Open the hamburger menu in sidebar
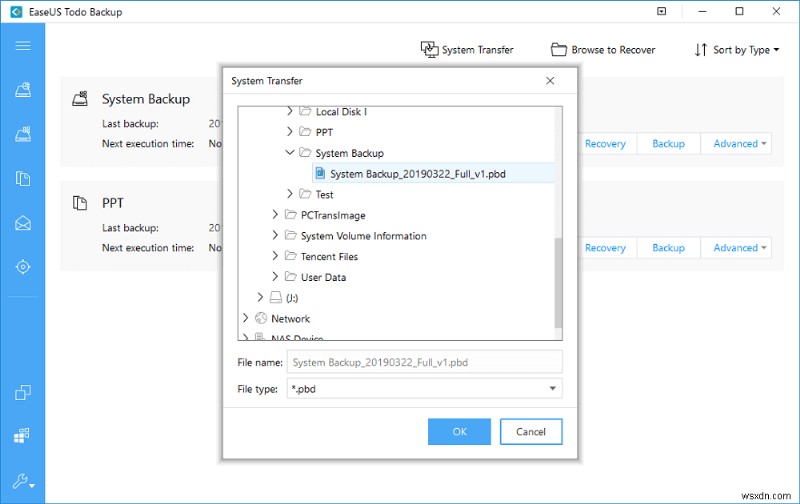 [22, 46]
